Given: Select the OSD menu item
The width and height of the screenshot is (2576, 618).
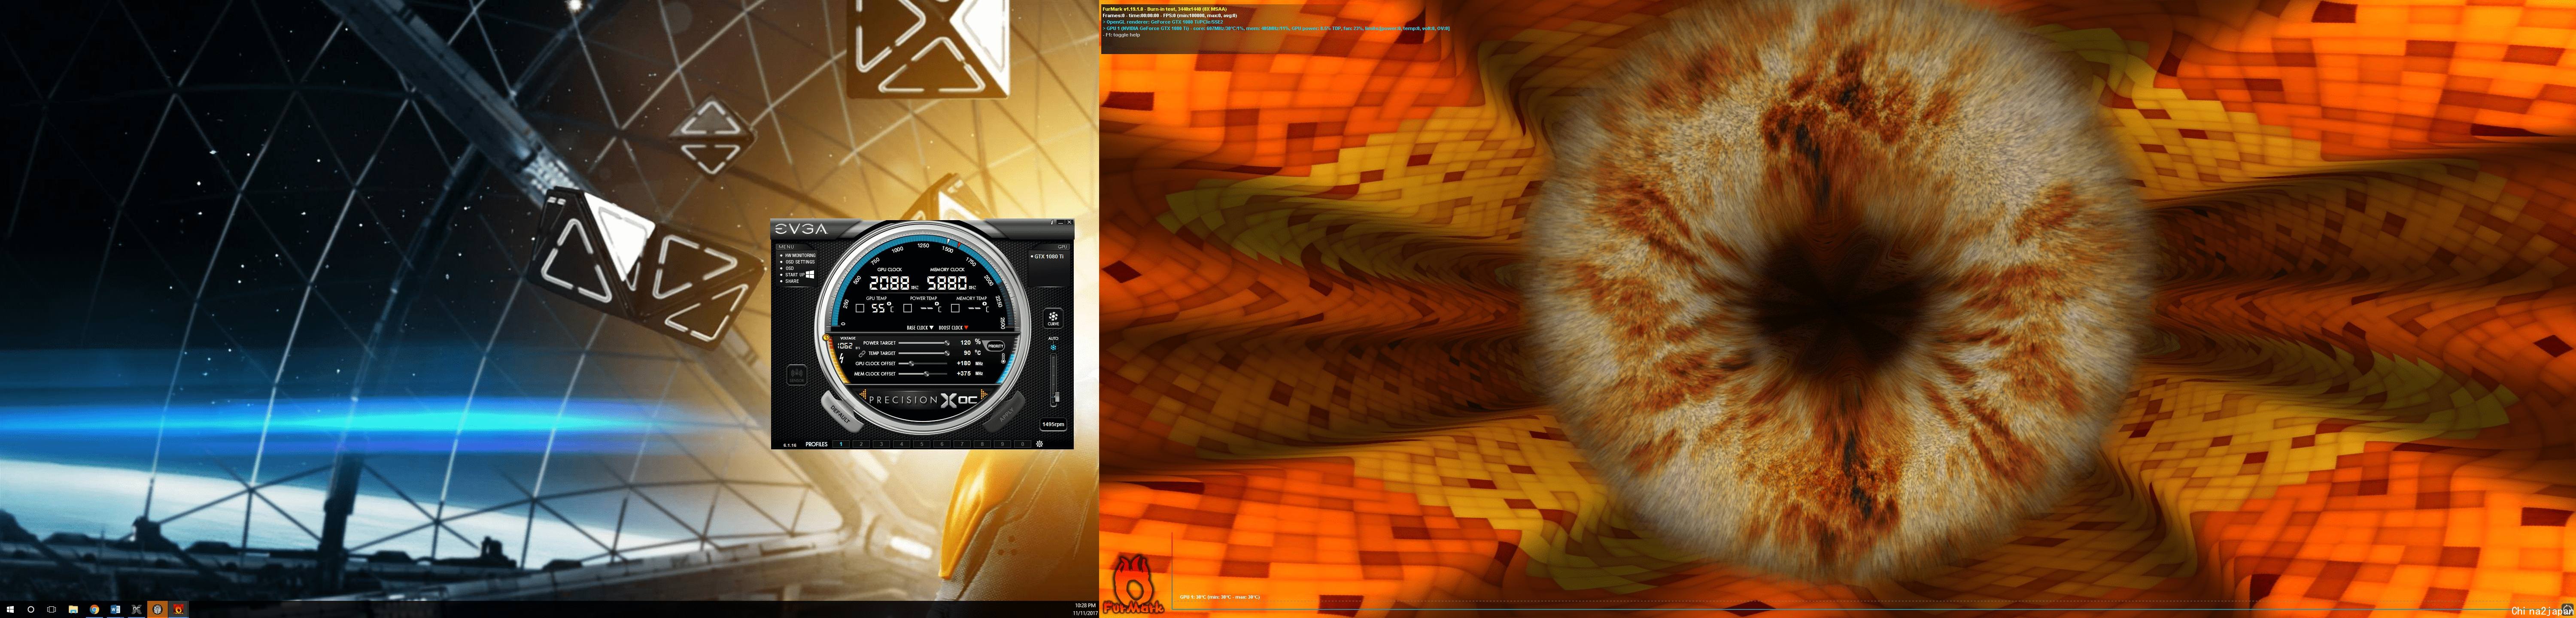Looking at the screenshot, I should pyautogui.click(x=790, y=268).
